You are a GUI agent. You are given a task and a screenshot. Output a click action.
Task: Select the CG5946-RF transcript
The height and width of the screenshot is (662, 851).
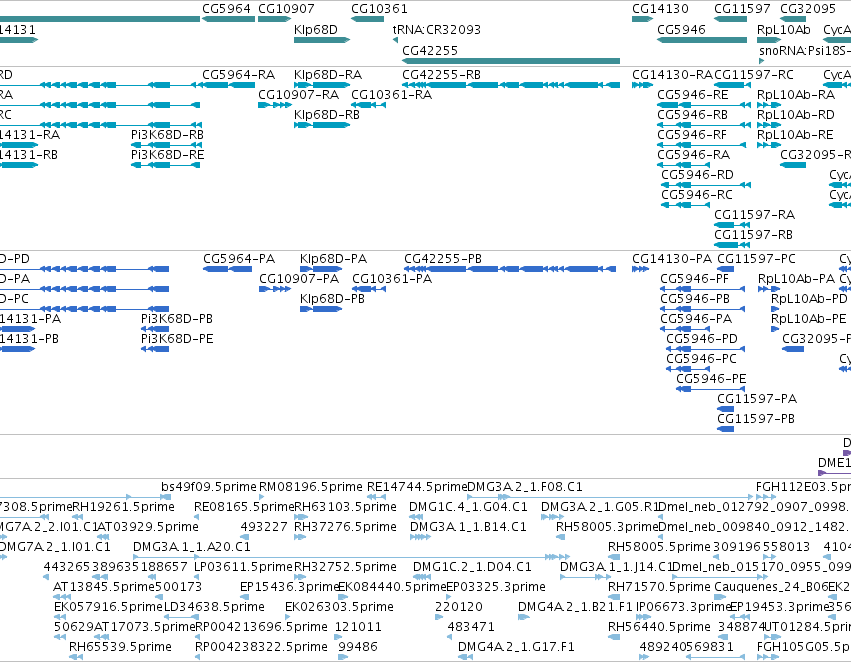pyautogui.click(x=702, y=145)
